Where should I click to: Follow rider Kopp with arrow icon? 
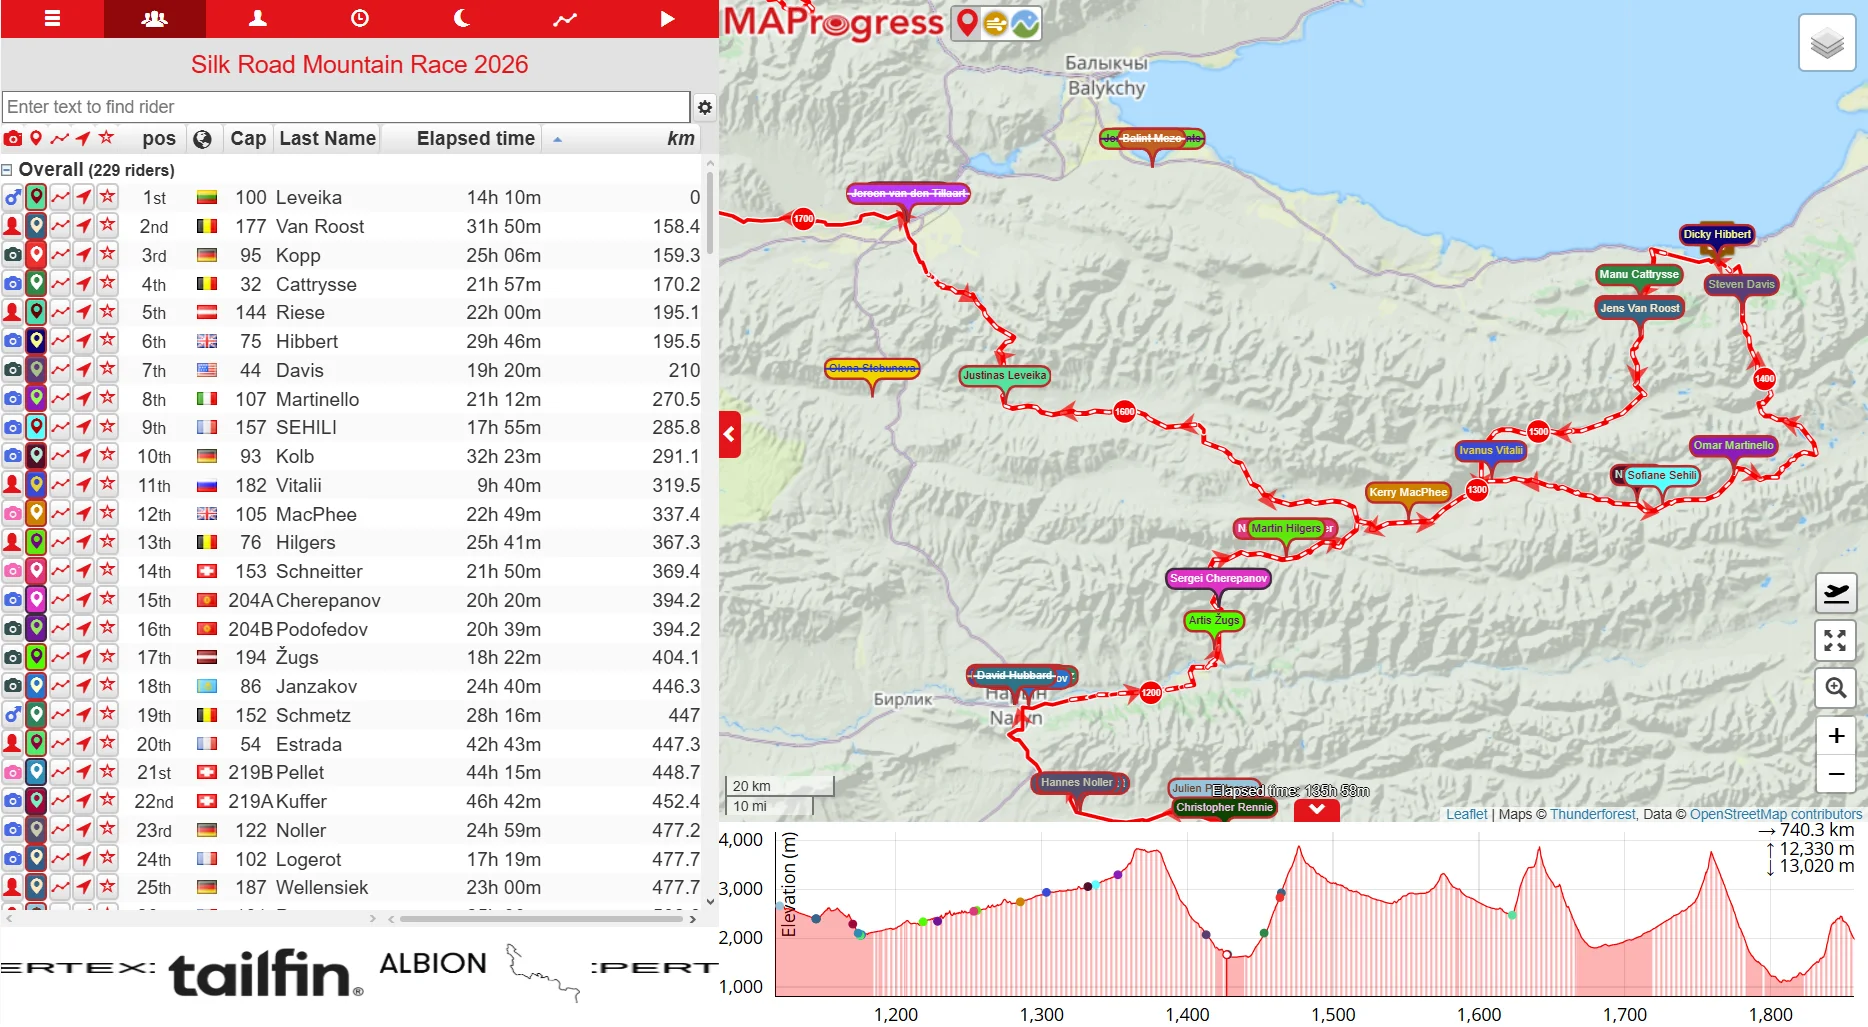83,255
